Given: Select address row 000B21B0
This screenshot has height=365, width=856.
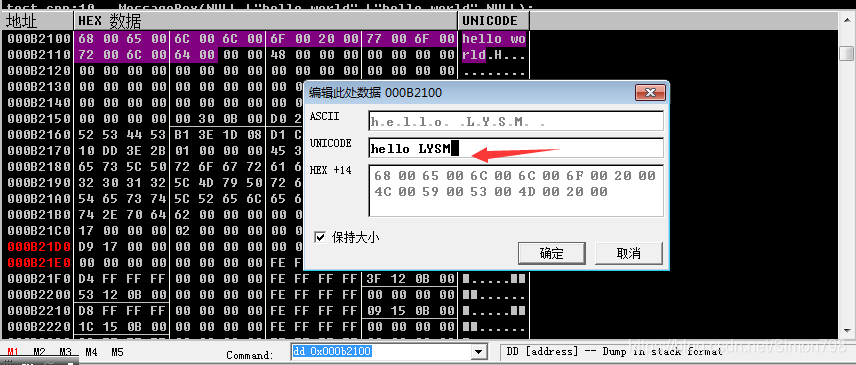Looking at the screenshot, I should 39,214.
